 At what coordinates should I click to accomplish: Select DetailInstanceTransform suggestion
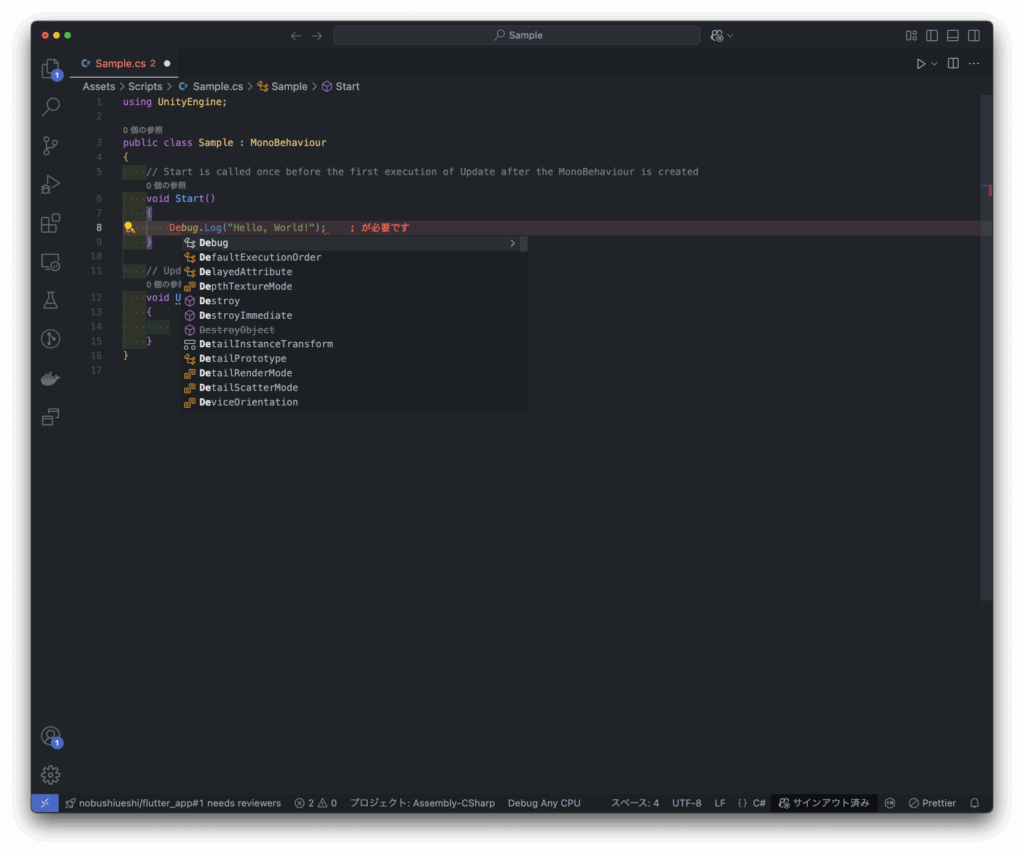pyautogui.click(x=355, y=344)
